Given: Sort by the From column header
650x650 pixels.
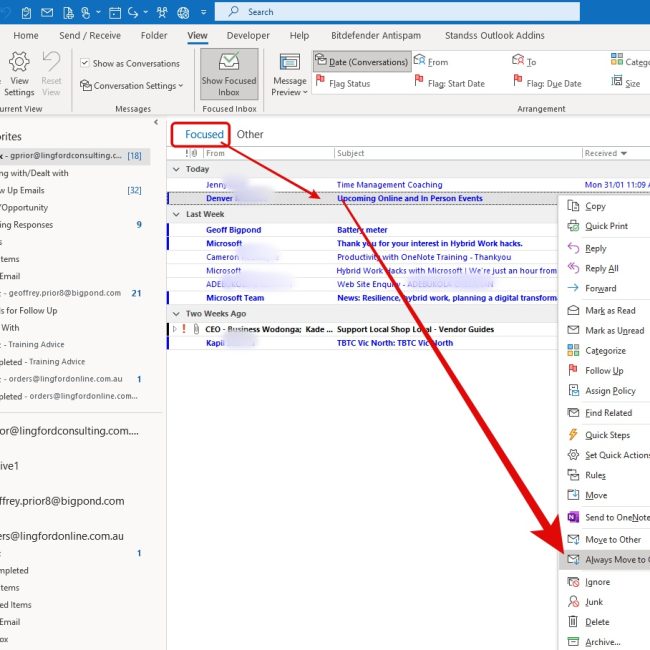Looking at the screenshot, I should (x=215, y=153).
